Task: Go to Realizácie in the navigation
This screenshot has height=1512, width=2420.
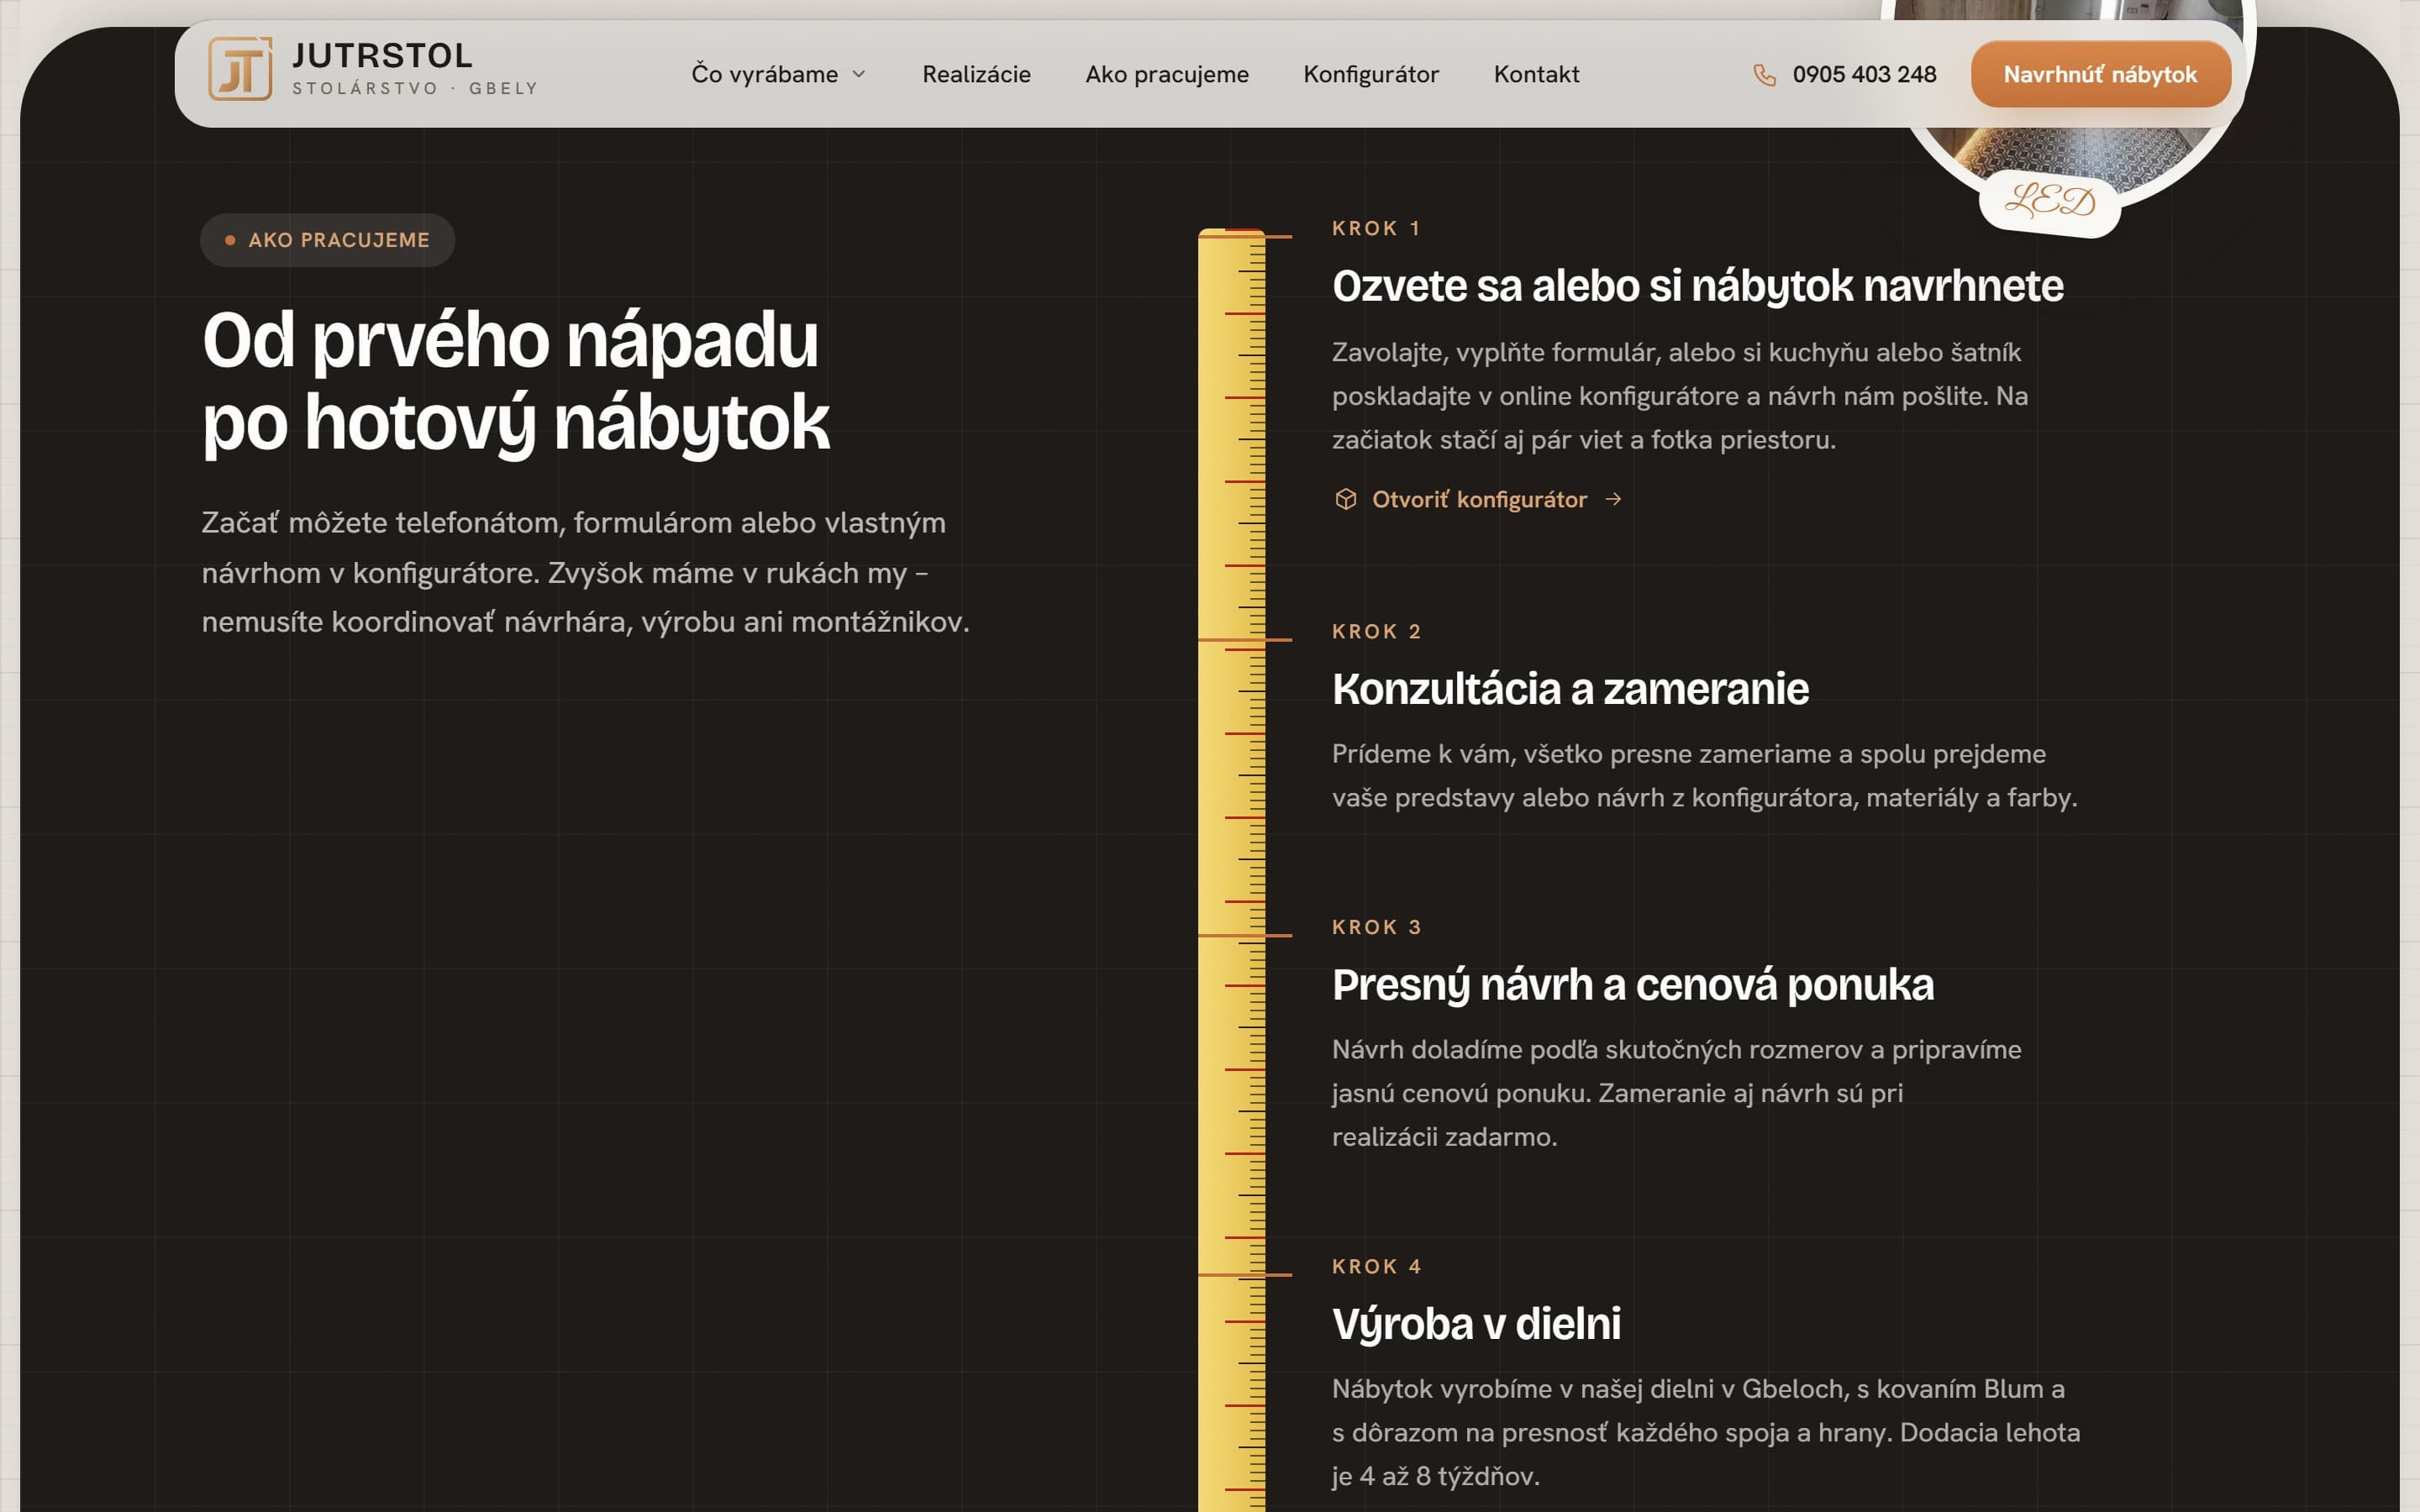Action: click(976, 75)
